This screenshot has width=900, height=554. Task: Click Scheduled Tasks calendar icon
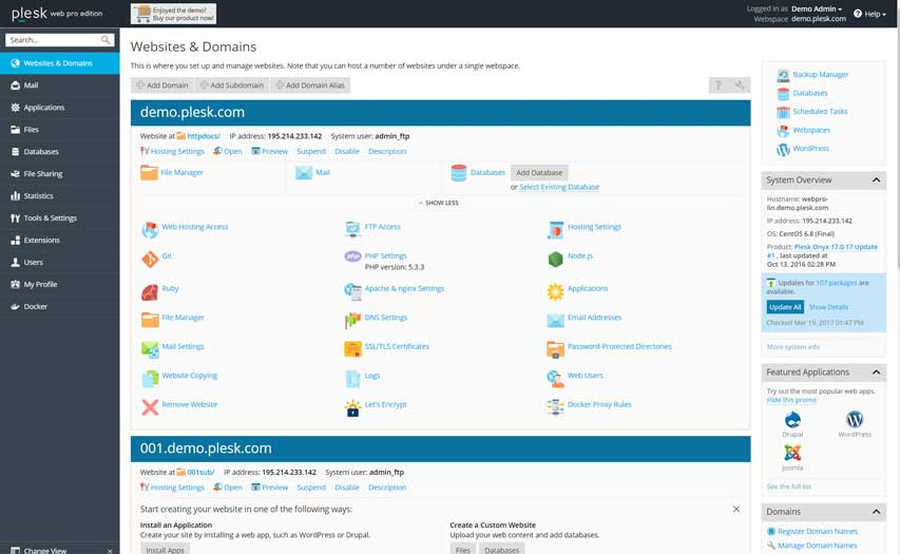tap(783, 112)
